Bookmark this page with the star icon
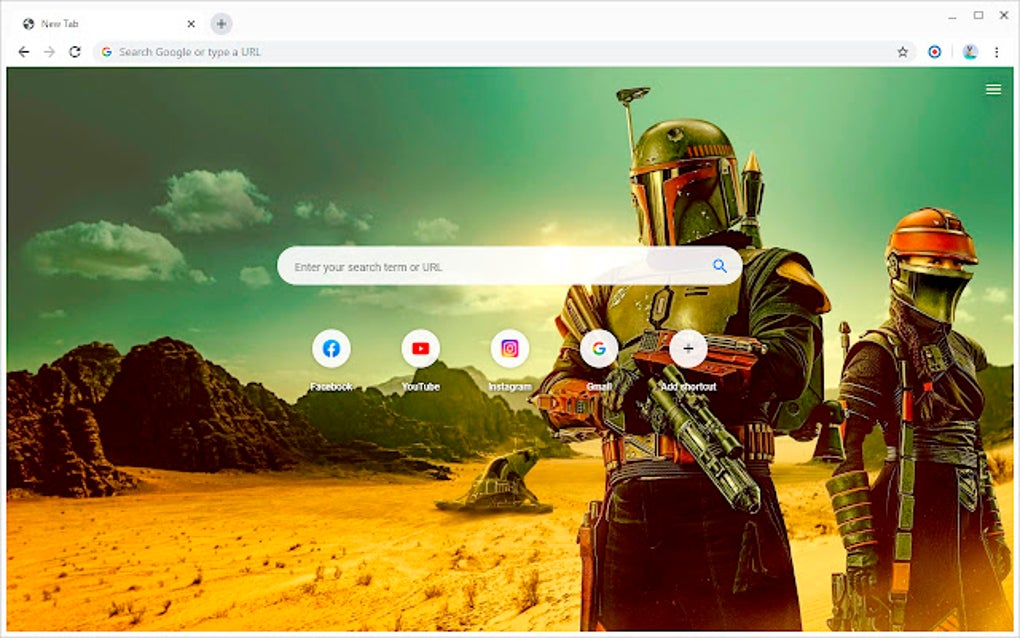 coord(902,52)
